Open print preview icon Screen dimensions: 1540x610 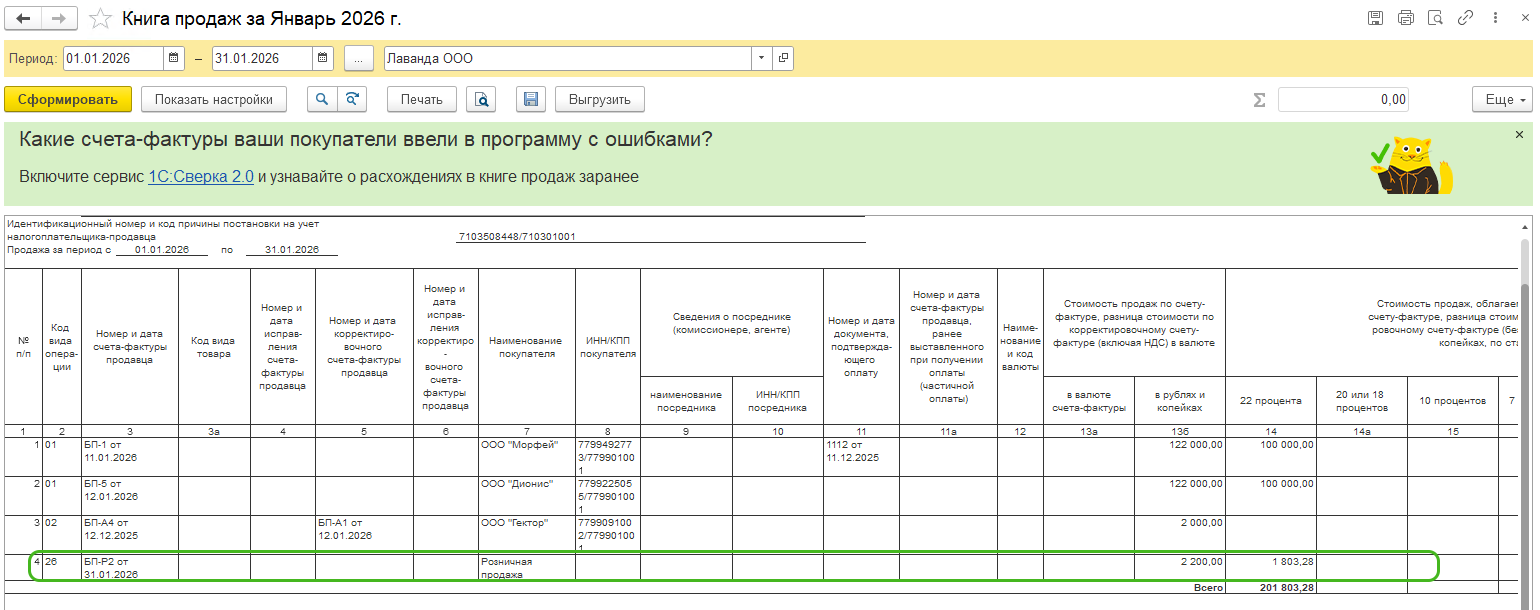482,99
